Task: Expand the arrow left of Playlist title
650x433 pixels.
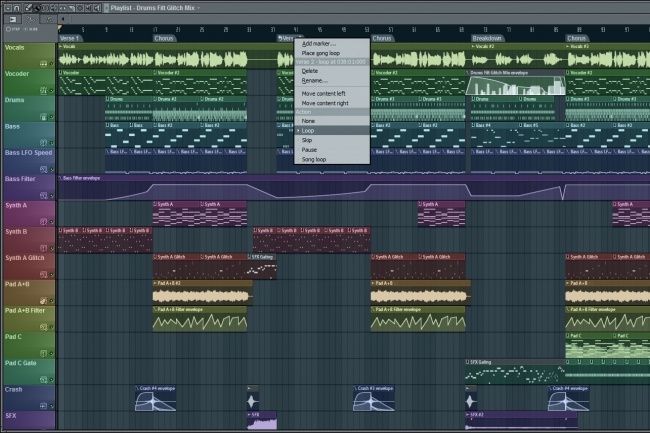Action: click(x=107, y=8)
